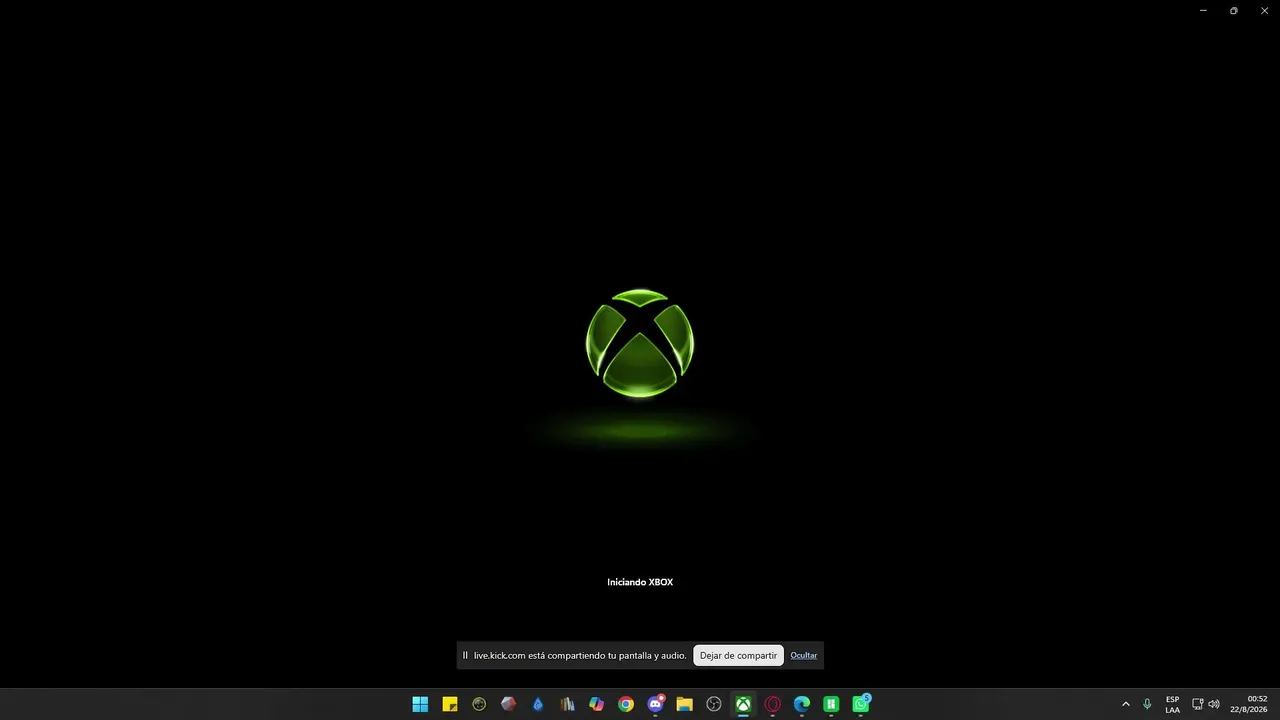The width and height of the screenshot is (1280, 720).
Task: Open Google Chrome from the taskbar
Action: click(626, 704)
